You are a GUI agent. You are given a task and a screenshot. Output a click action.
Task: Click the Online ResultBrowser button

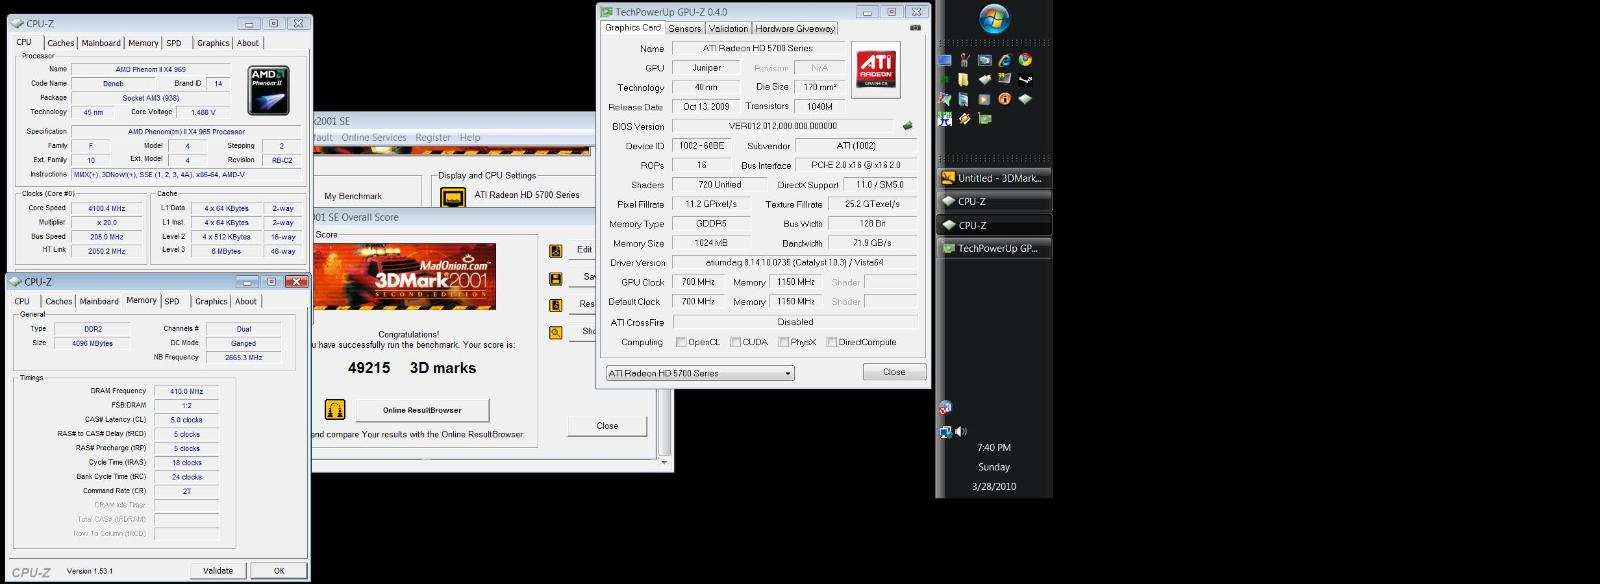coord(422,410)
